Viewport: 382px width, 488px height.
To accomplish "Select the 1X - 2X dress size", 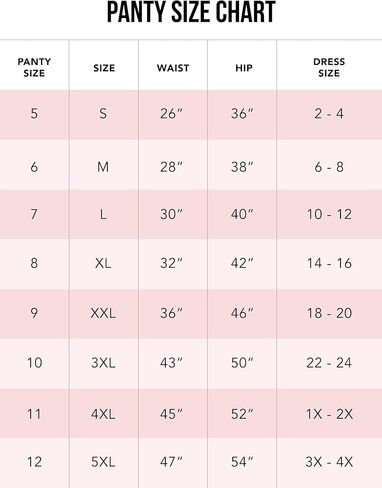I will coord(329,414).
